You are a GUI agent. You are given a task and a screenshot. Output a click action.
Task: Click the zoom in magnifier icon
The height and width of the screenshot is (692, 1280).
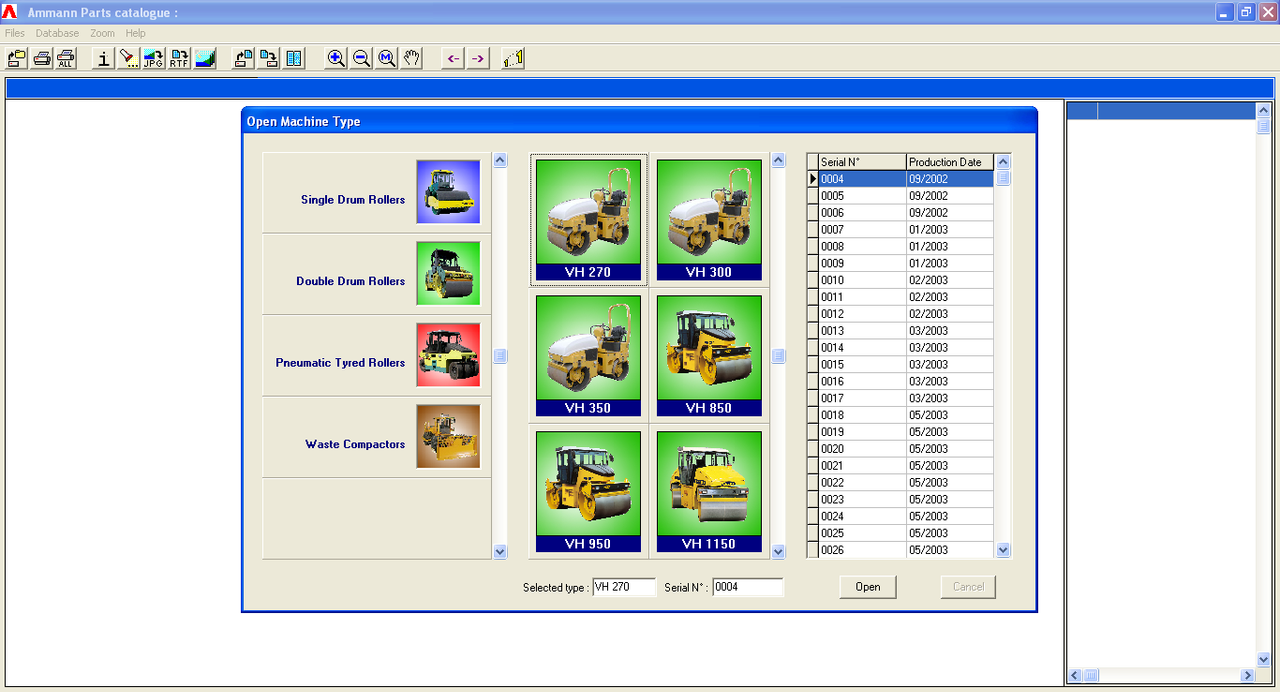pyautogui.click(x=336, y=58)
